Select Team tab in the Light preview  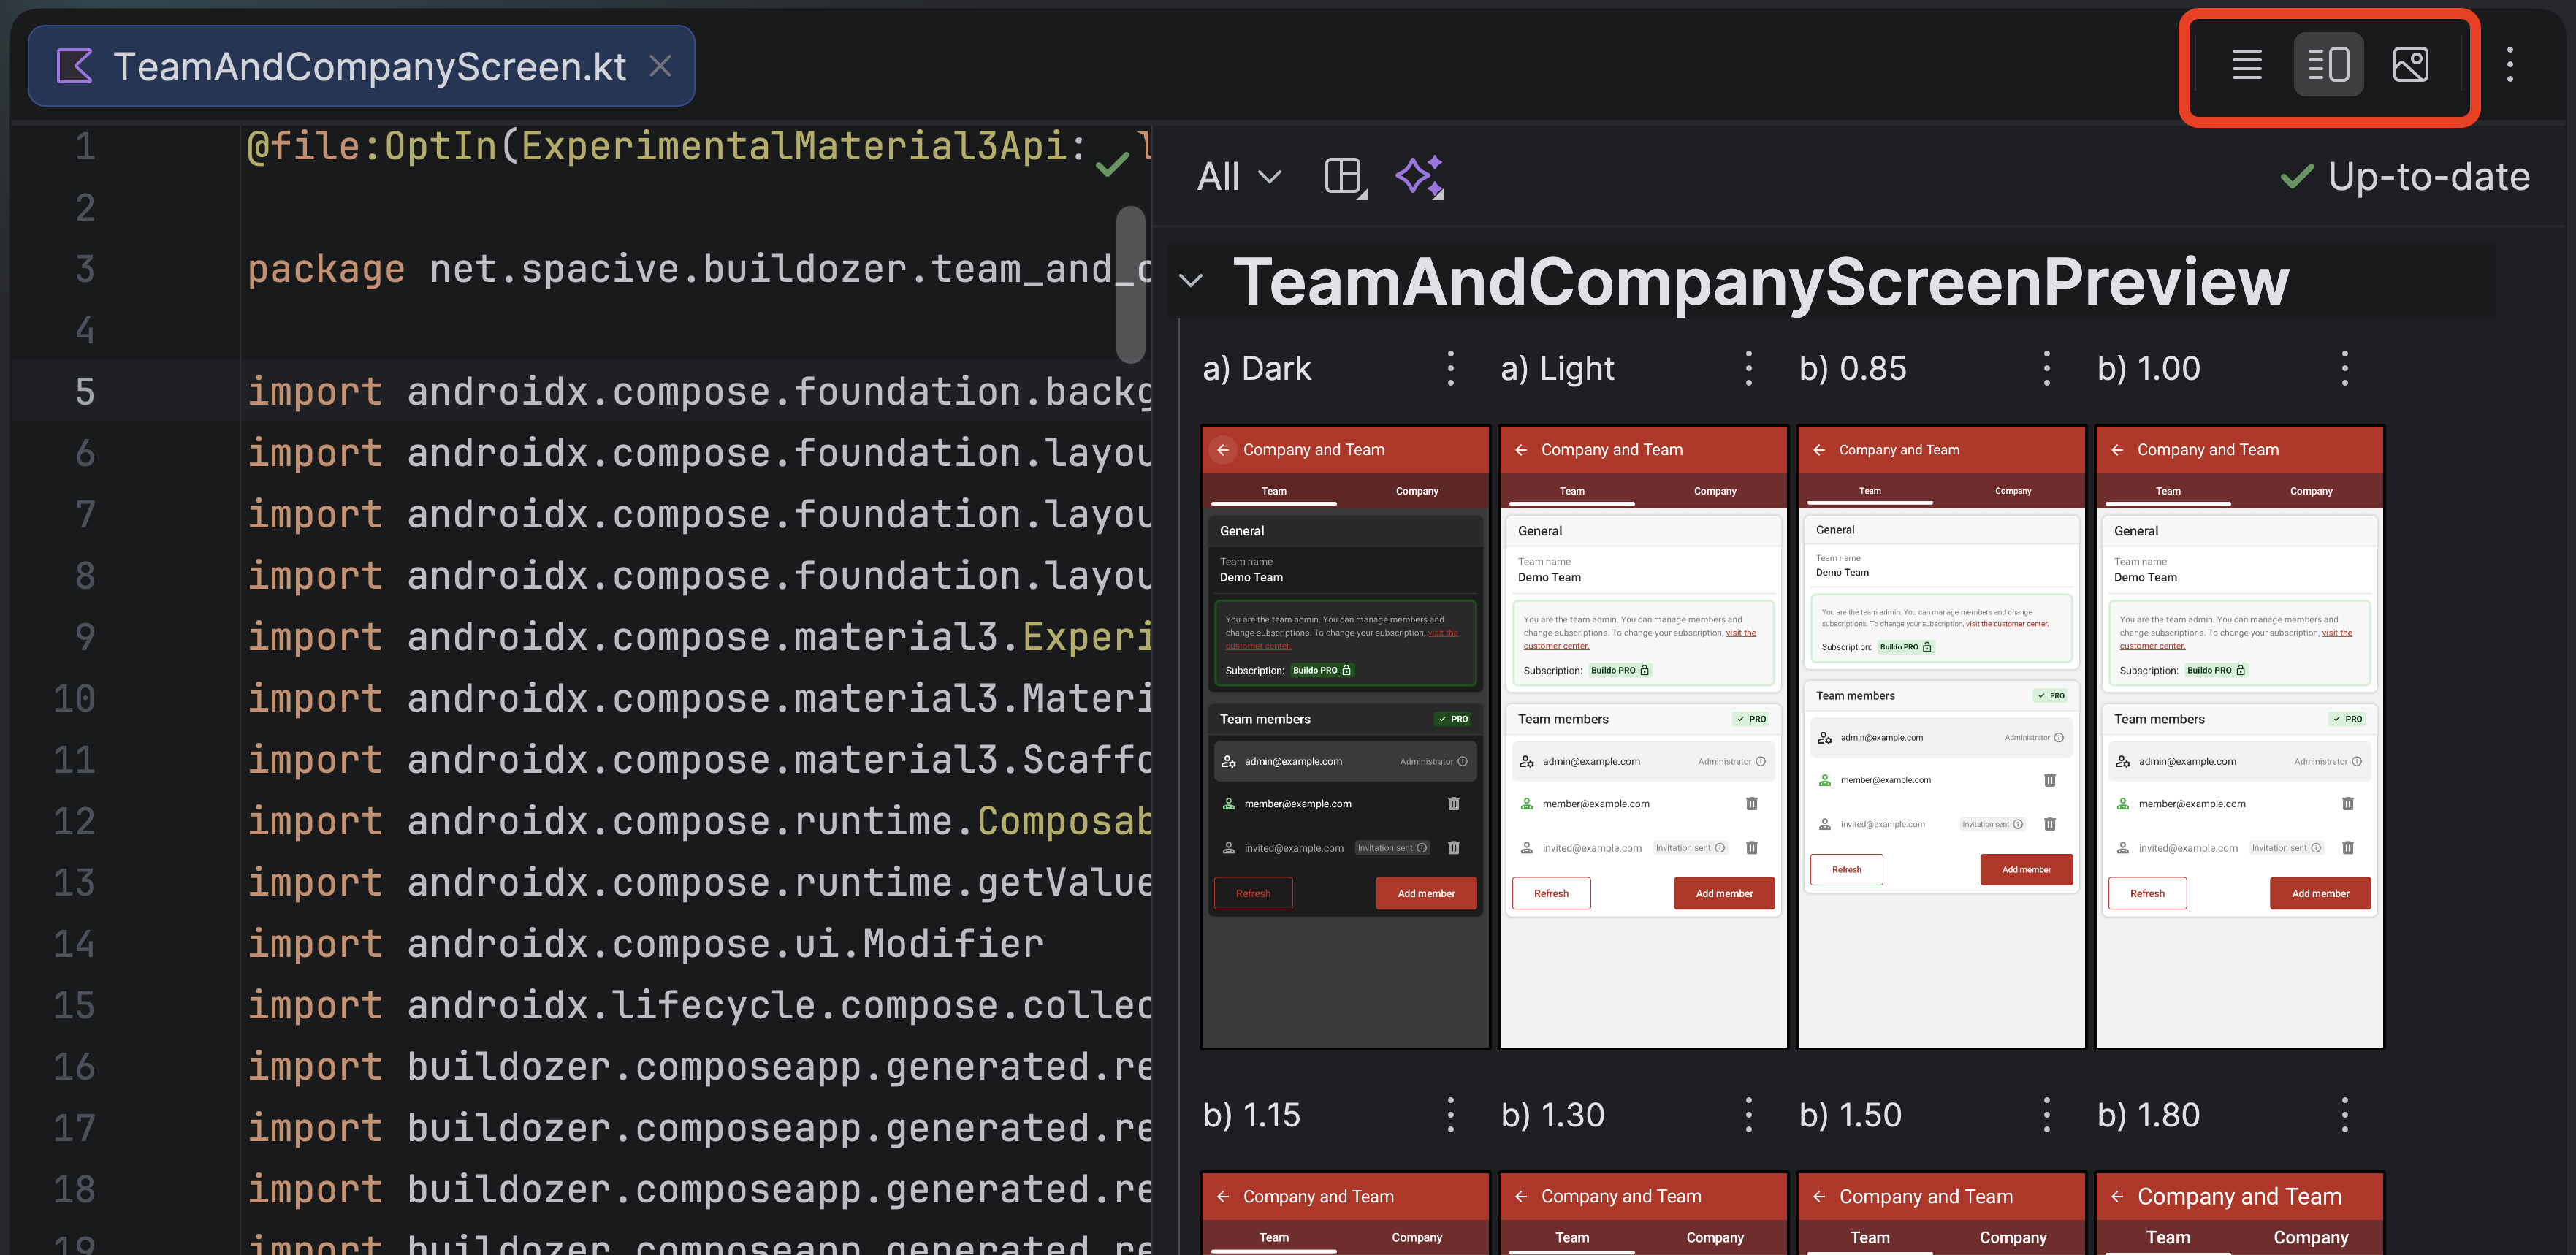click(1571, 491)
